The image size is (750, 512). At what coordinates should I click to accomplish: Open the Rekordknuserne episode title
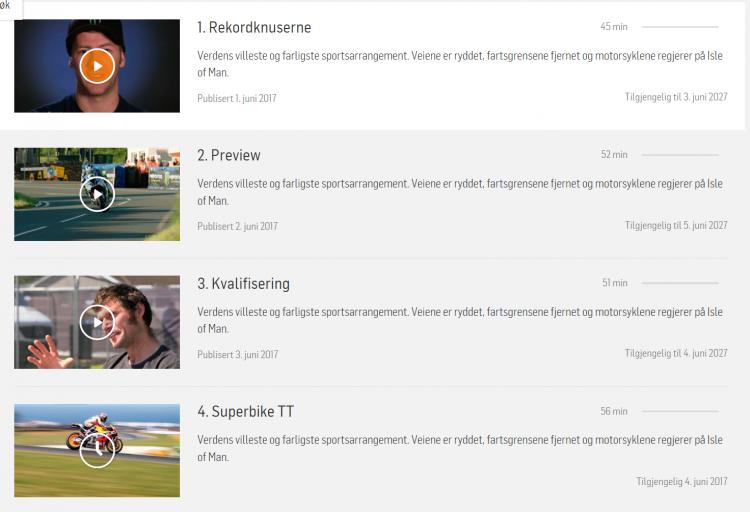point(254,27)
